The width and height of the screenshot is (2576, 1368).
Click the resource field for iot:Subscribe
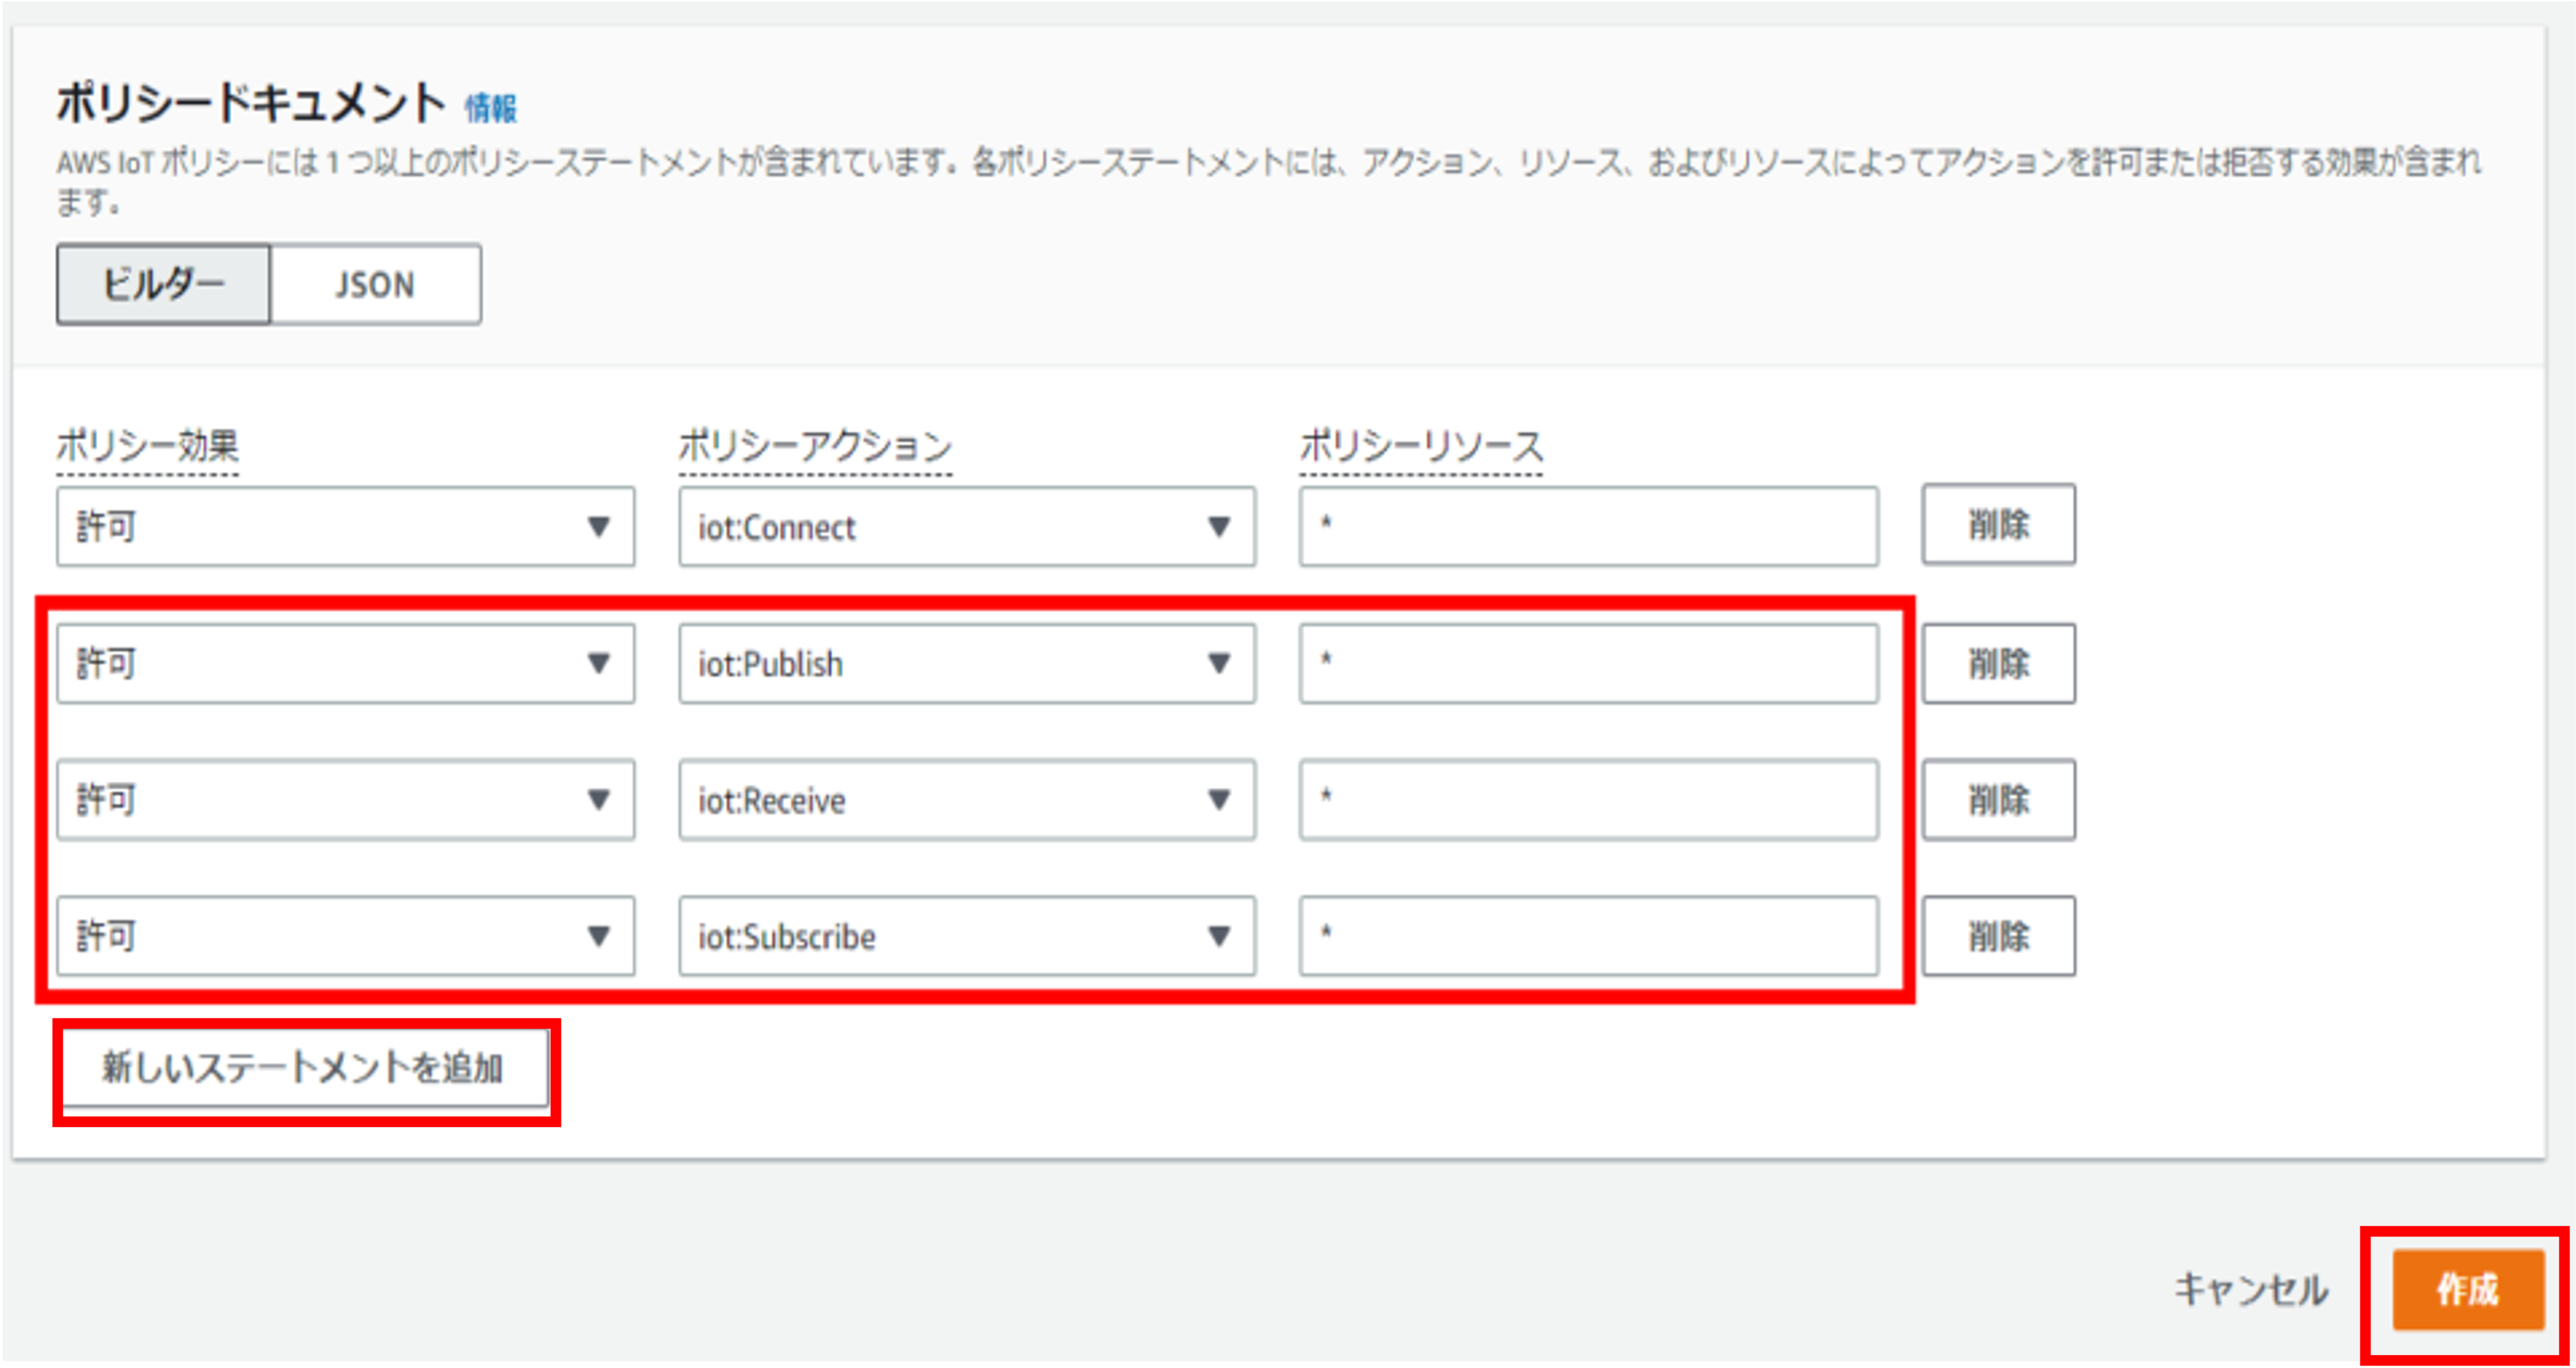click(1588, 937)
